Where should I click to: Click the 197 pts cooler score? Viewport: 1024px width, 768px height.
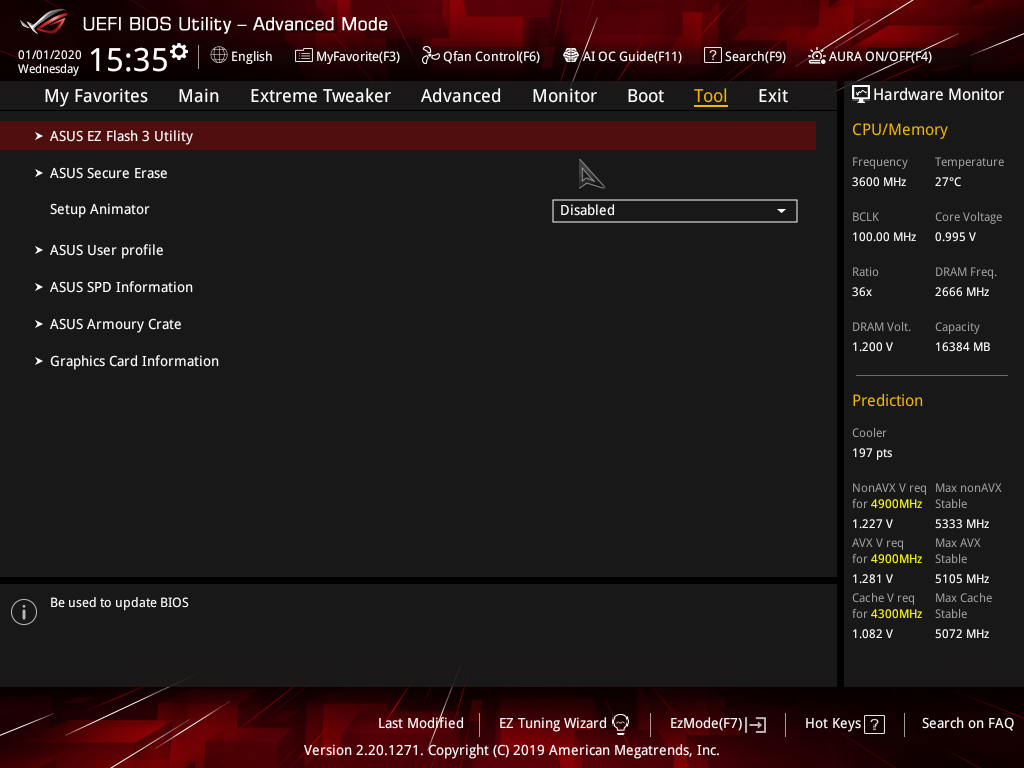(x=872, y=453)
